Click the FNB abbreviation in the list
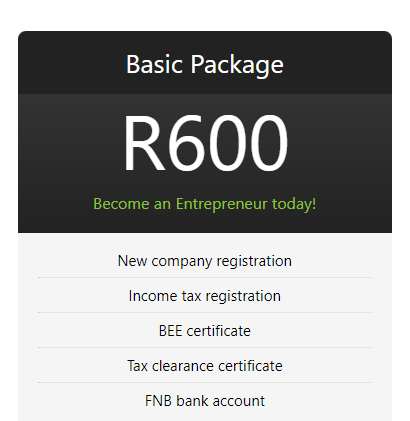410x421 pixels. (x=158, y=401)
